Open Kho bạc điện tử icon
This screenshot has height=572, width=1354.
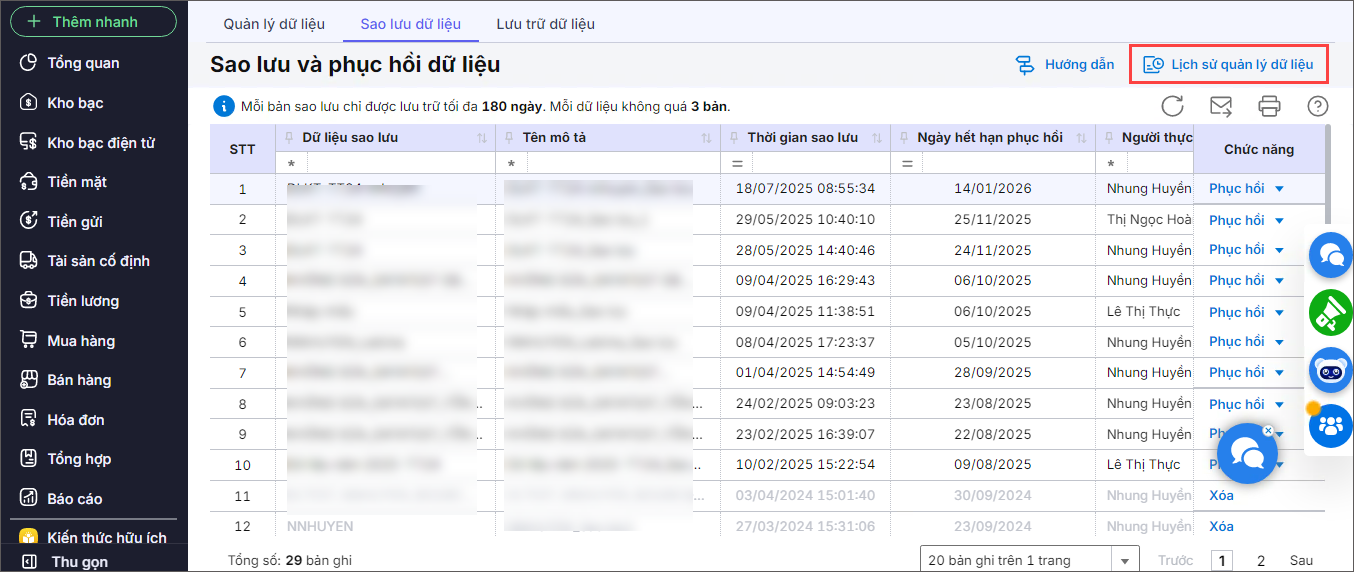click(29, 143)
